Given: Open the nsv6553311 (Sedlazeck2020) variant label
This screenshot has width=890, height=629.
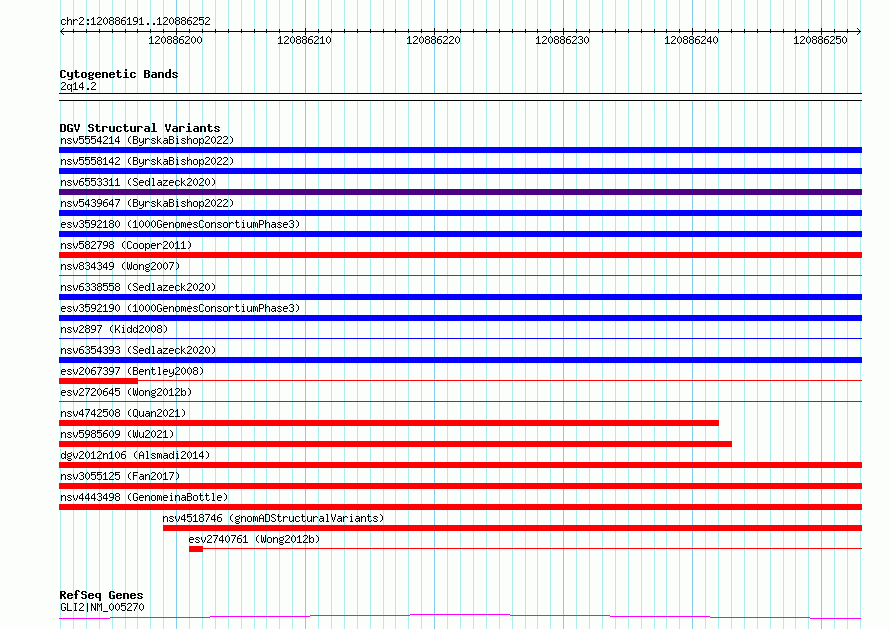Looking at the screenshot, I should point(138,182).
